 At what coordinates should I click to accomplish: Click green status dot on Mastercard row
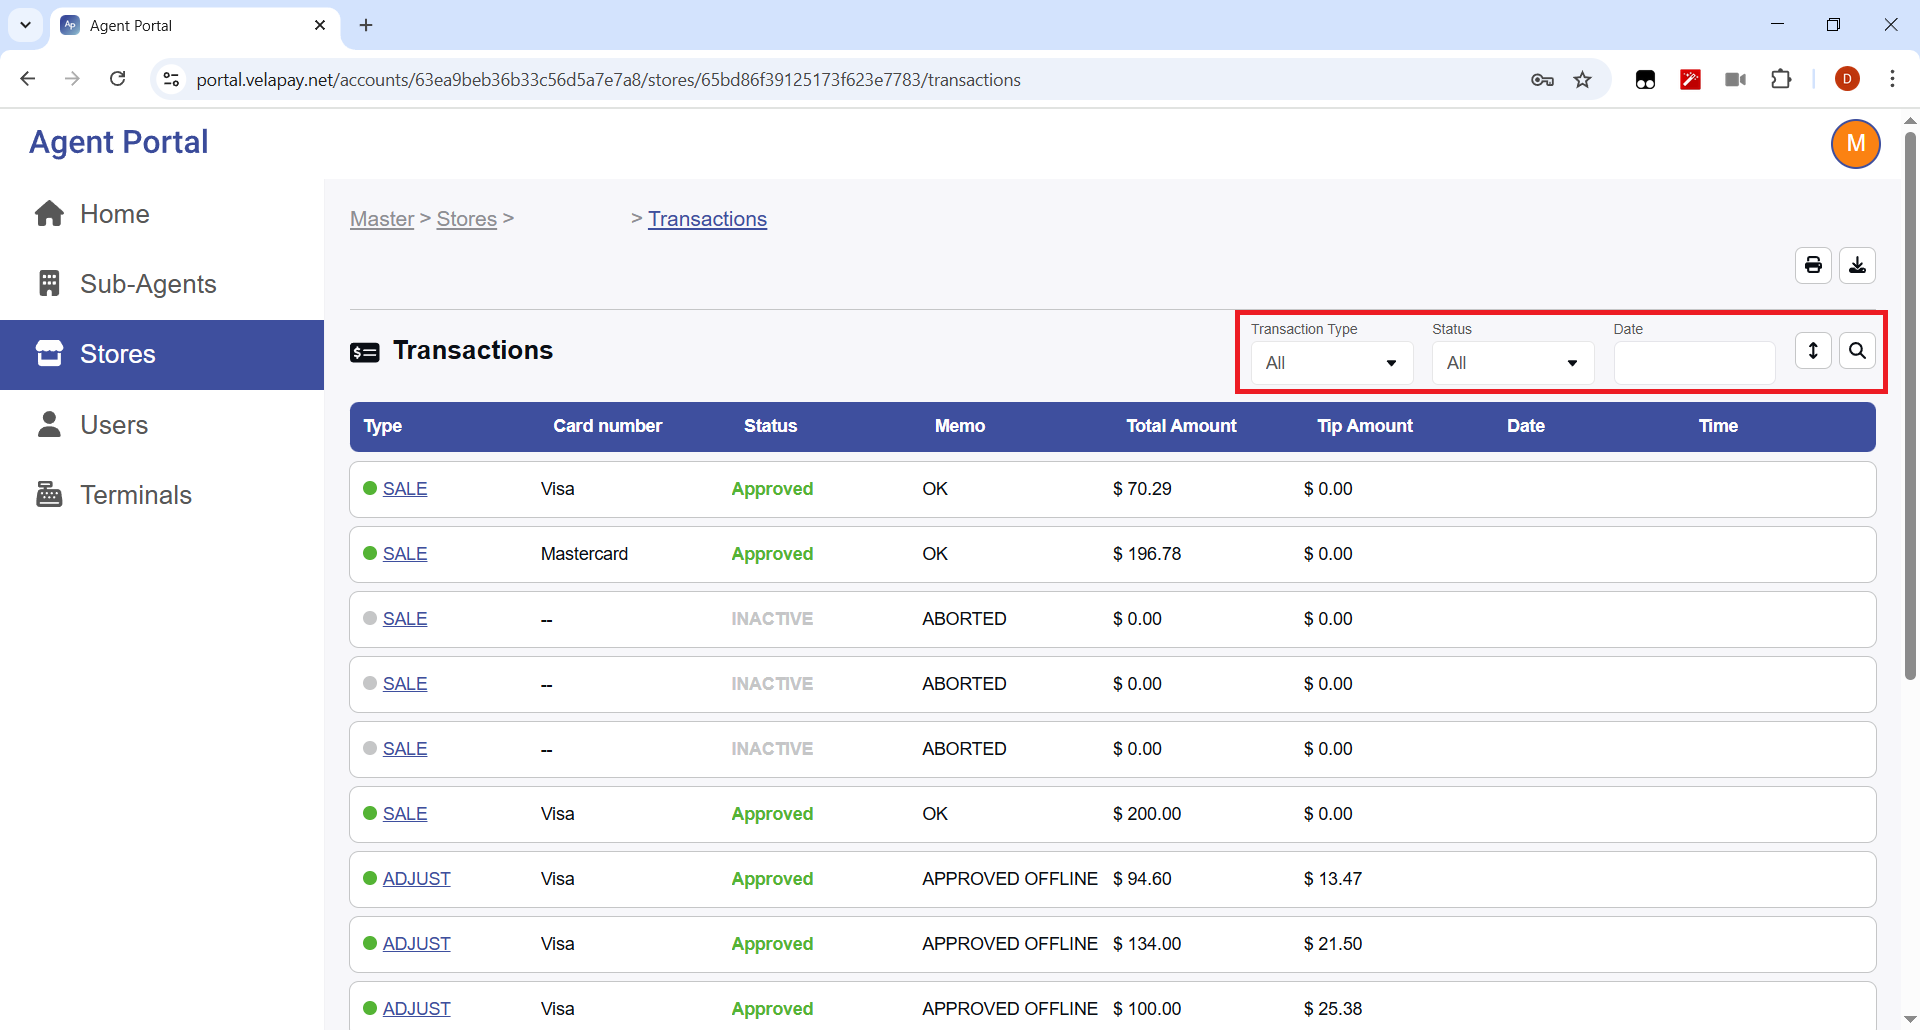pos(370,553)
